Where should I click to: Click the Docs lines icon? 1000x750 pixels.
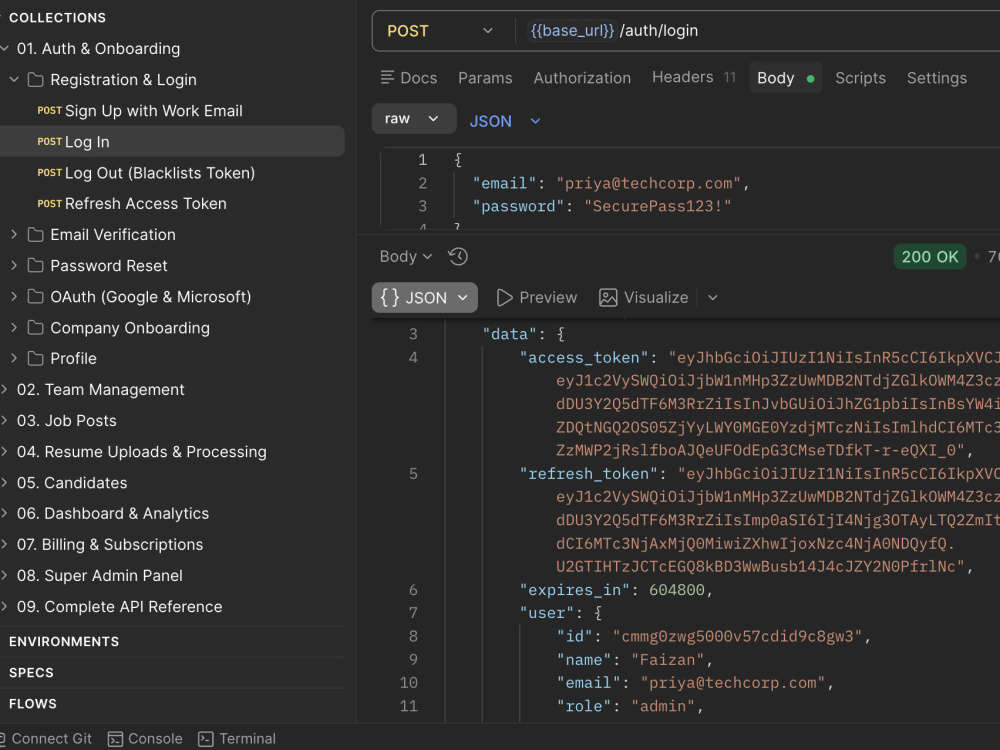pos(387,77)
